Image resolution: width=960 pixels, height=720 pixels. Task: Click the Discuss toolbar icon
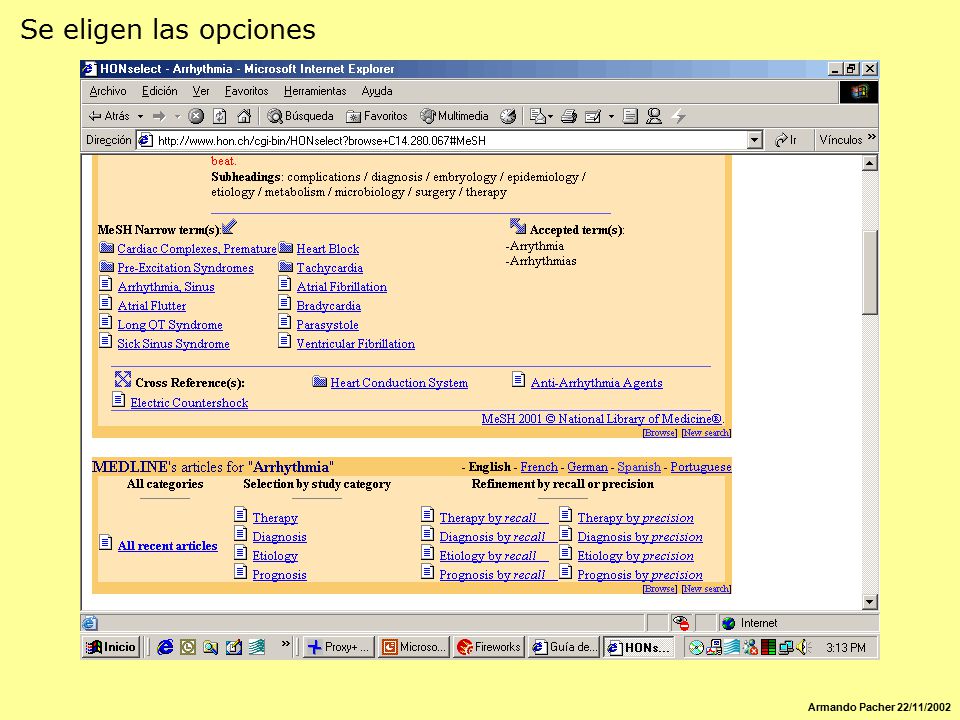pyautogui.click(x=630, y=116)
